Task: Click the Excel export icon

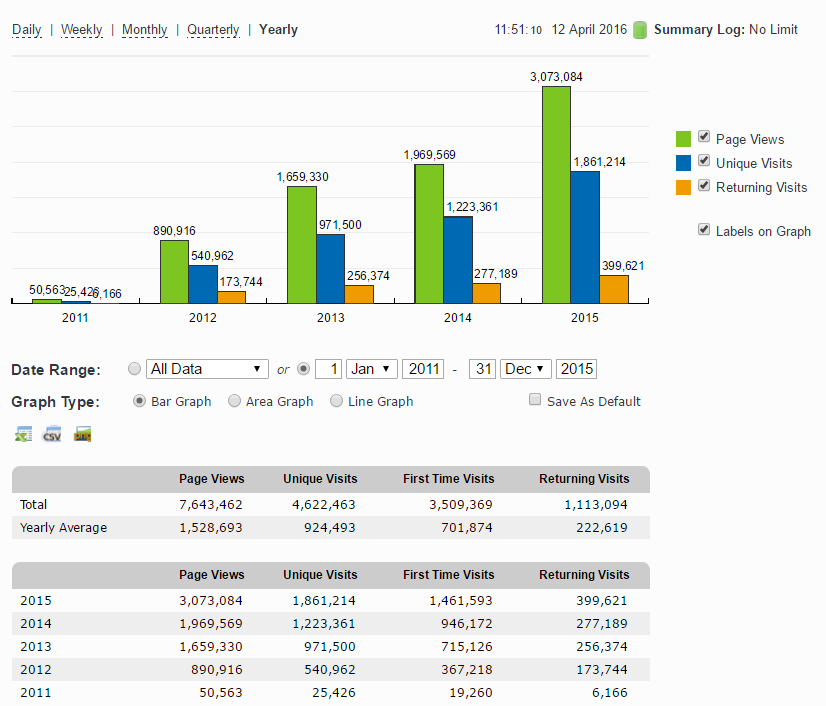Action: (x=23, y=434)
